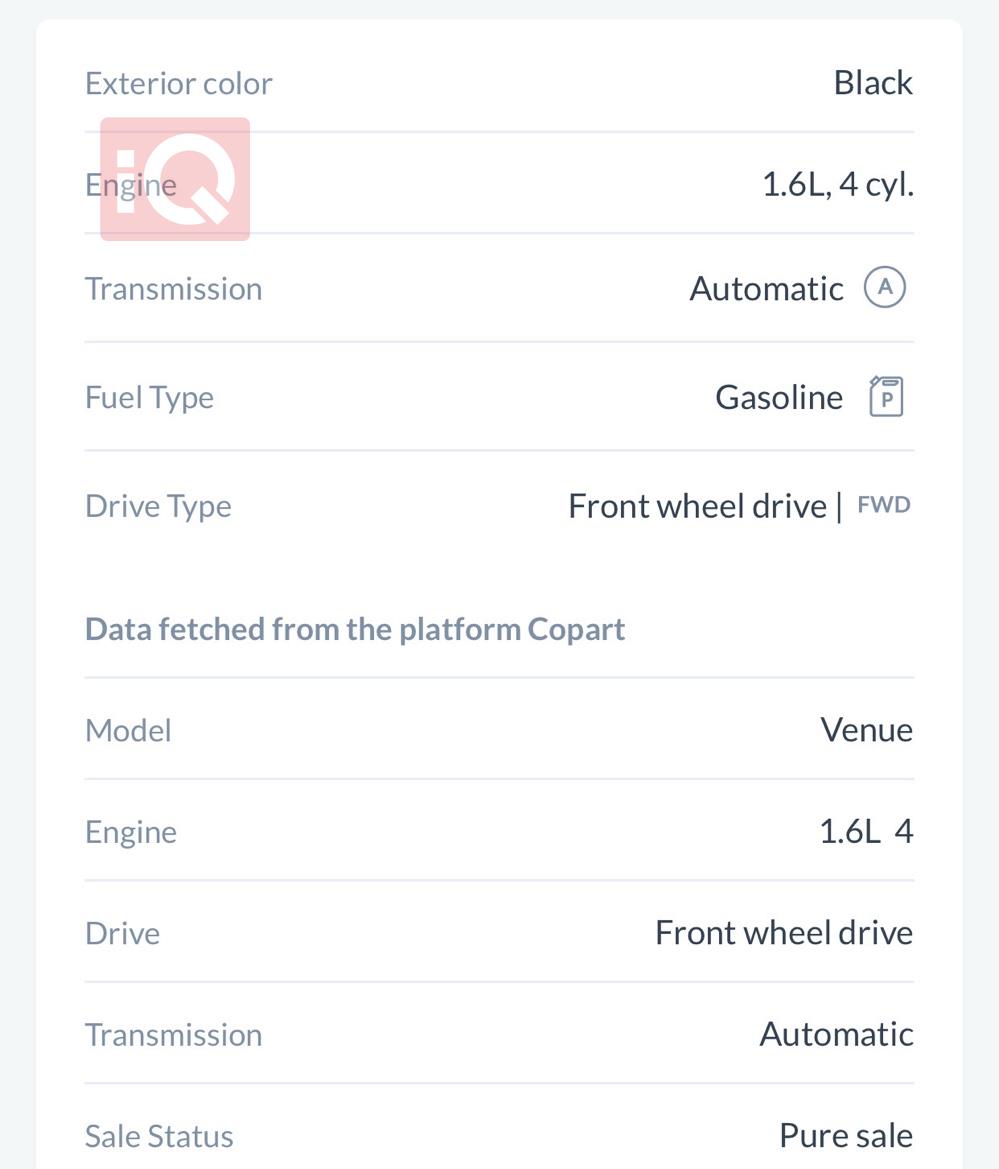
Task: Click the automatic transmission 'A' icon
Action: [x=885, y=288]
